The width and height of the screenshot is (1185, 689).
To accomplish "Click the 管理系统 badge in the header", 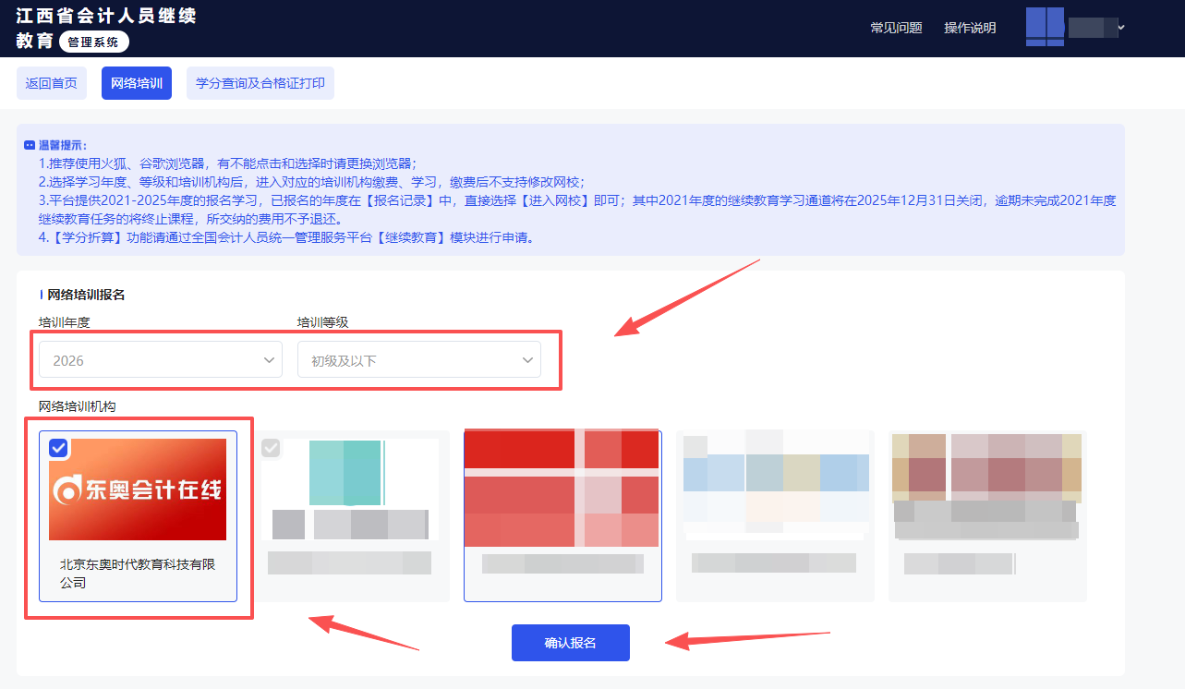I will pos(93,42).
